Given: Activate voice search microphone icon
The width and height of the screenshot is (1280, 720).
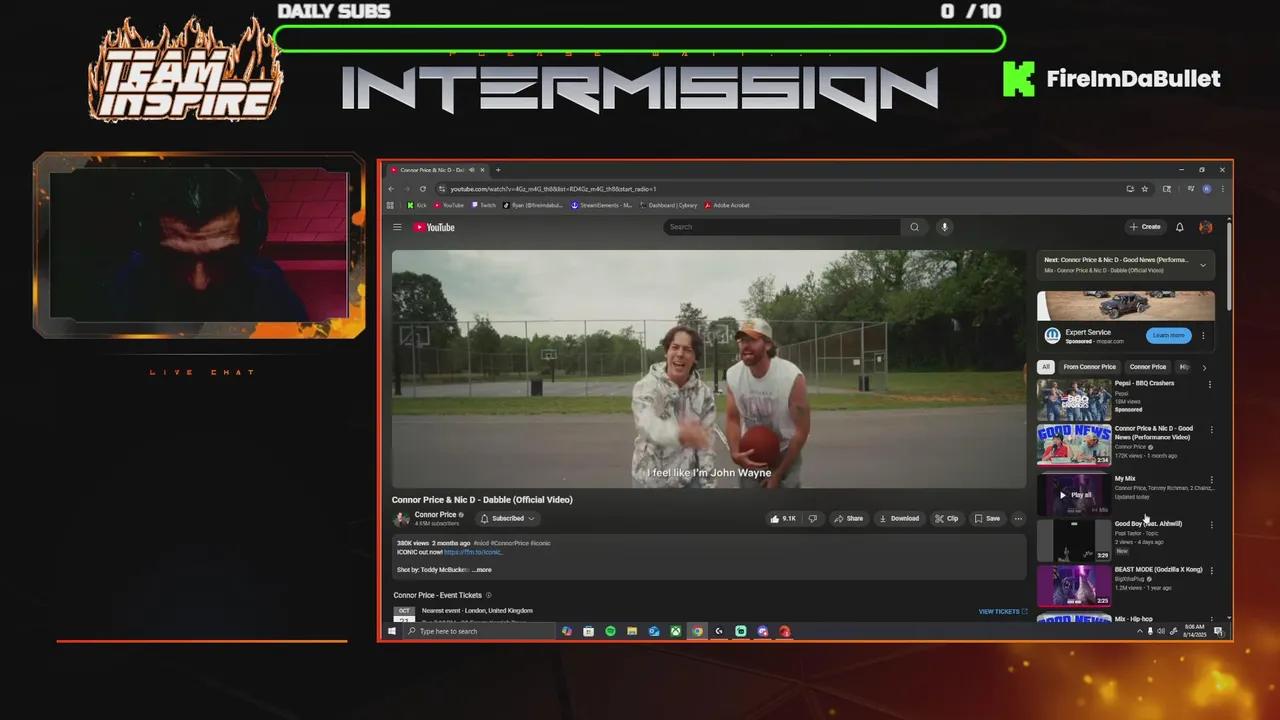Looking at the screenshot, I should [x=943, y=227].
